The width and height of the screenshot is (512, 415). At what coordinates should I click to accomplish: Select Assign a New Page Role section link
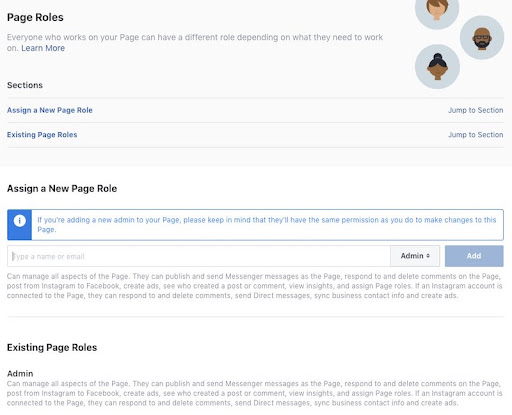point(50,110)
